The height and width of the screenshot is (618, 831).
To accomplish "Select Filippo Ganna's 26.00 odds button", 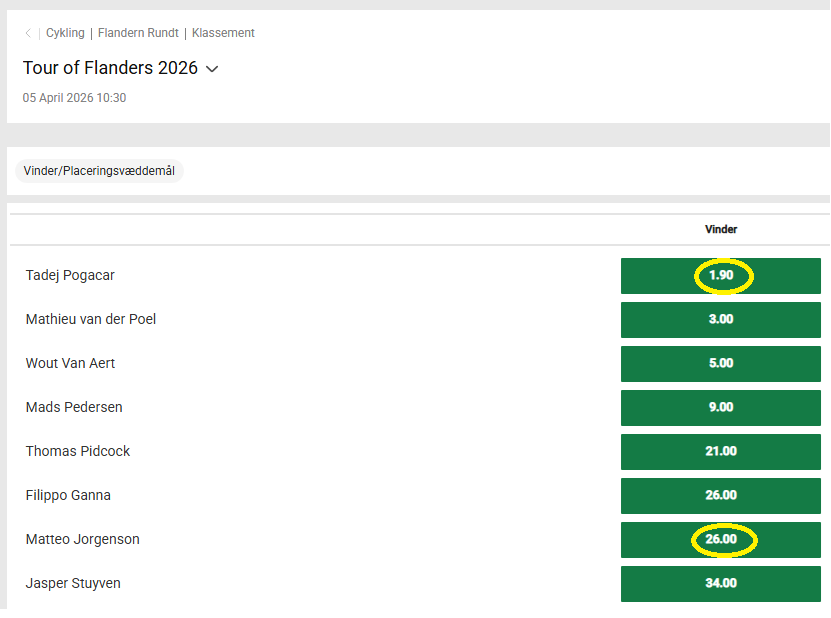I will point(721,496).
